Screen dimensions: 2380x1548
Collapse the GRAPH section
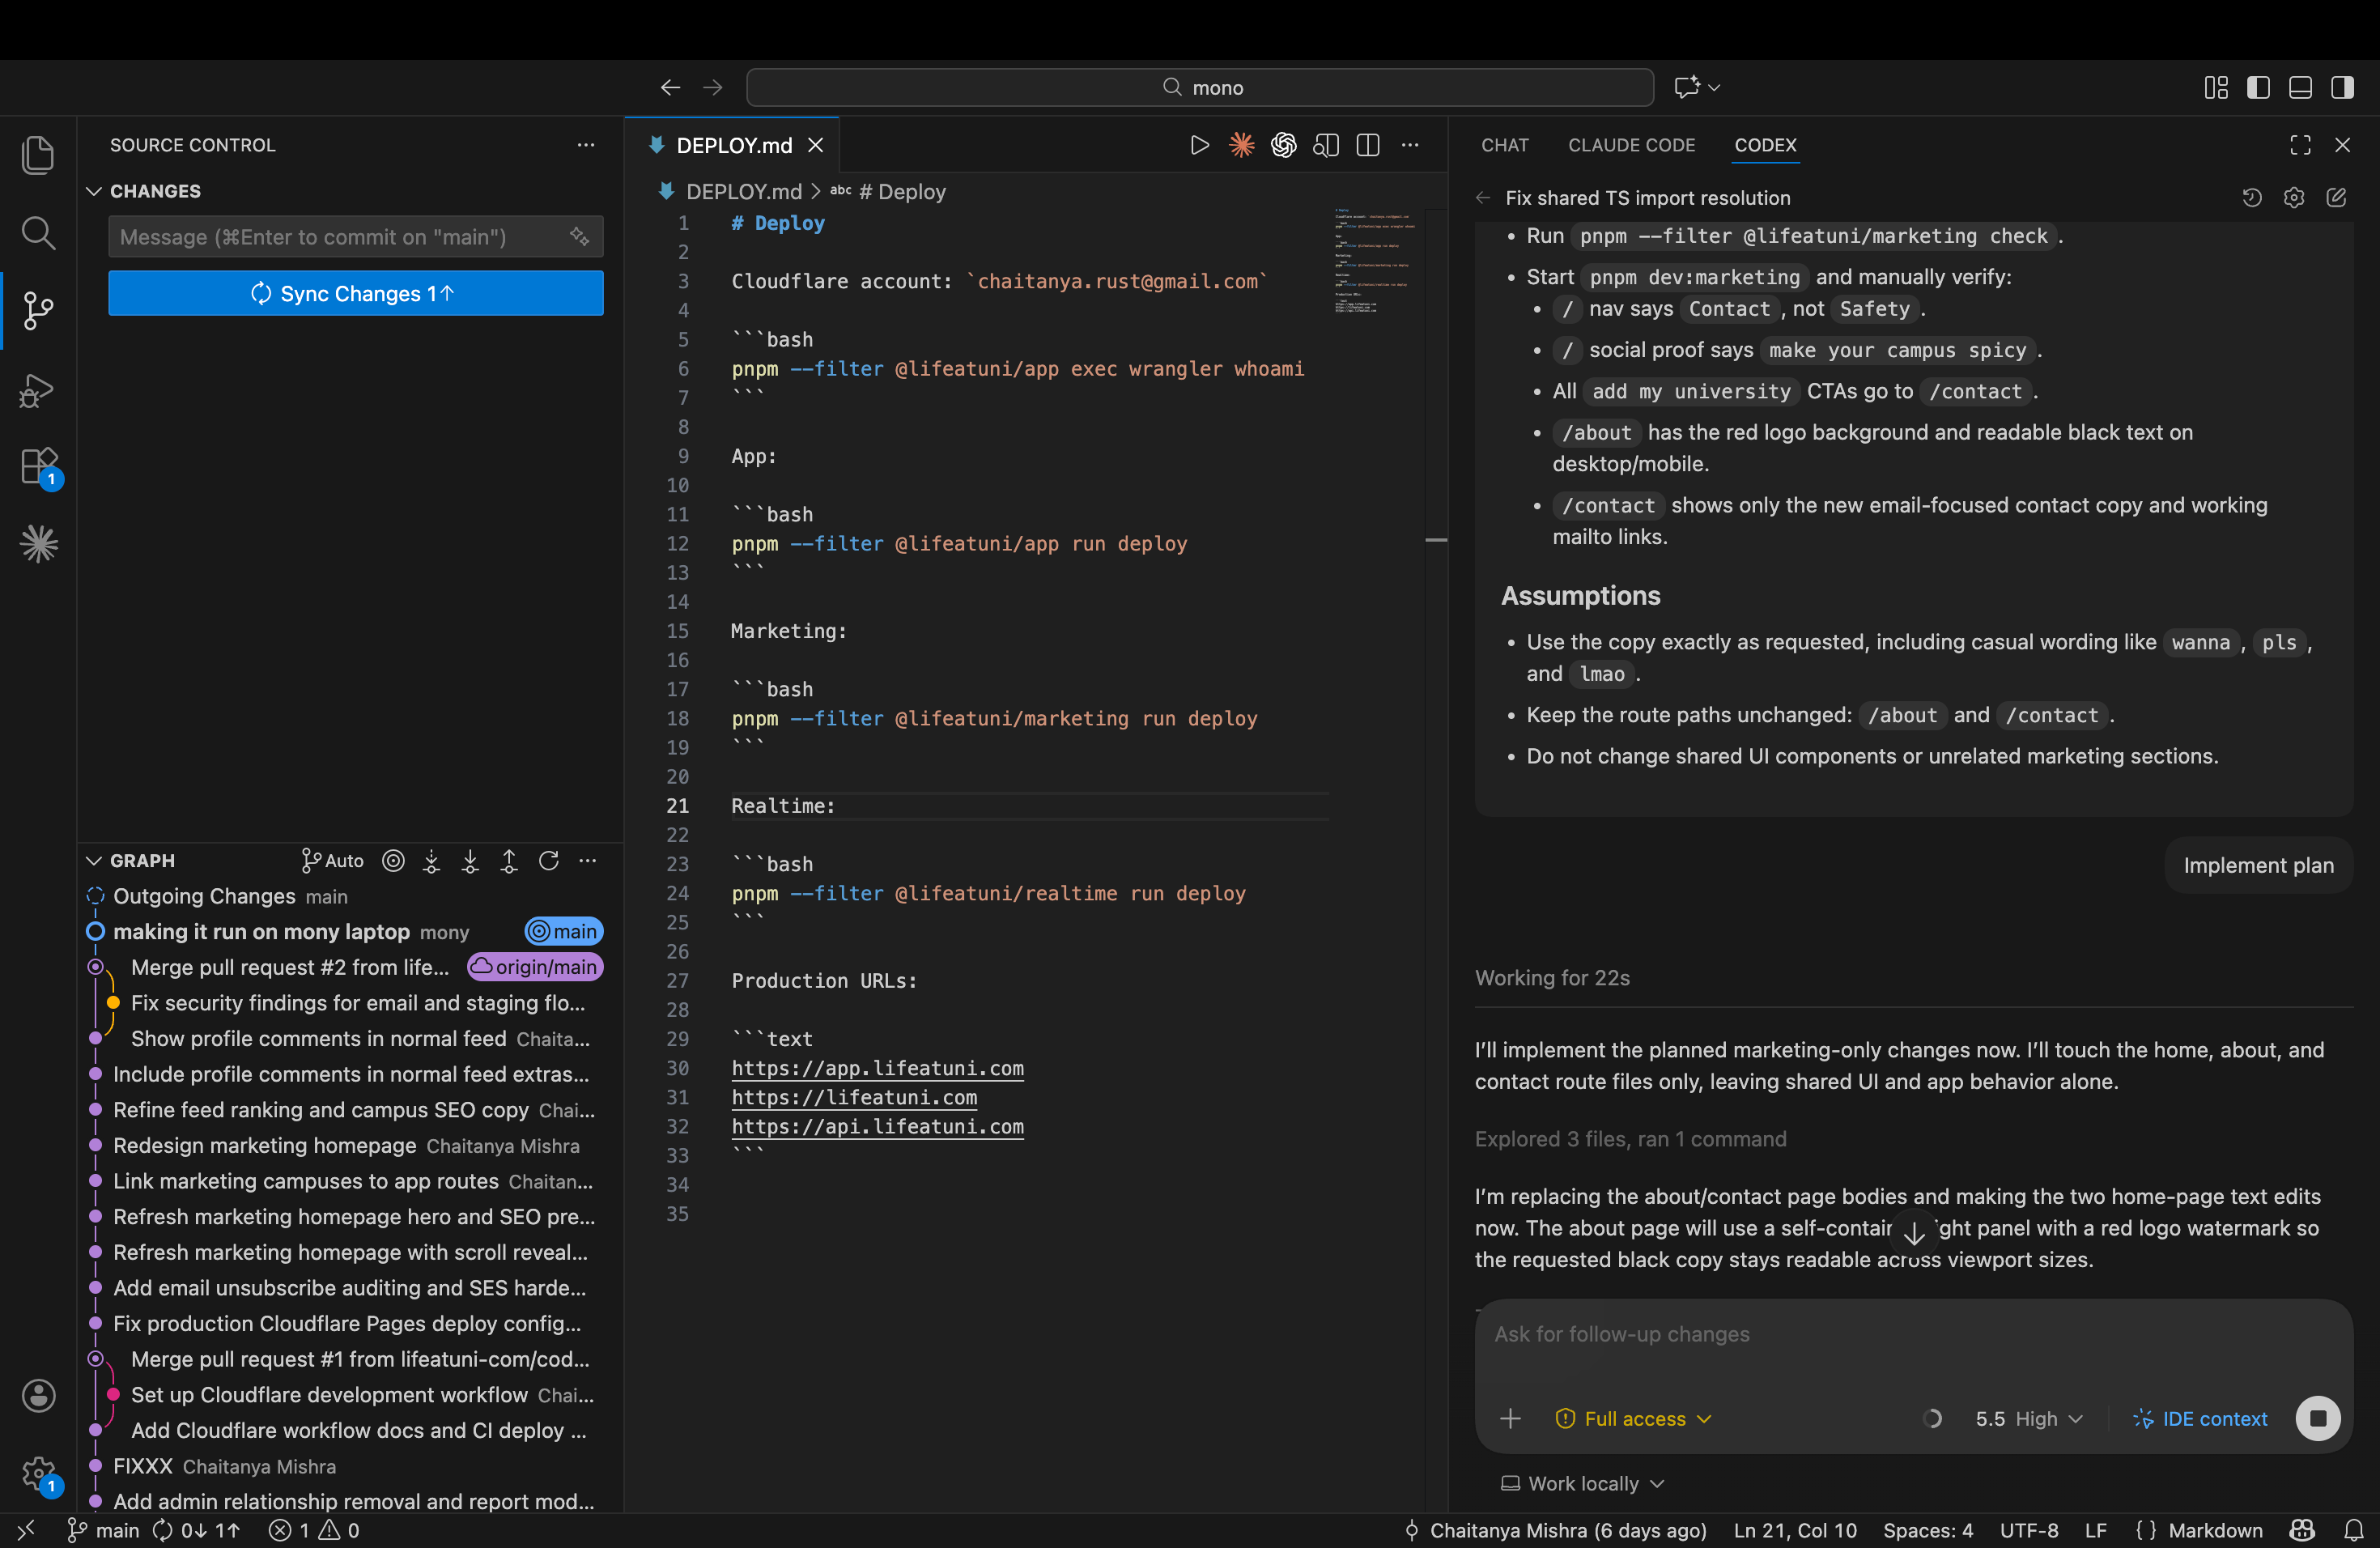[x=94, y=861]
